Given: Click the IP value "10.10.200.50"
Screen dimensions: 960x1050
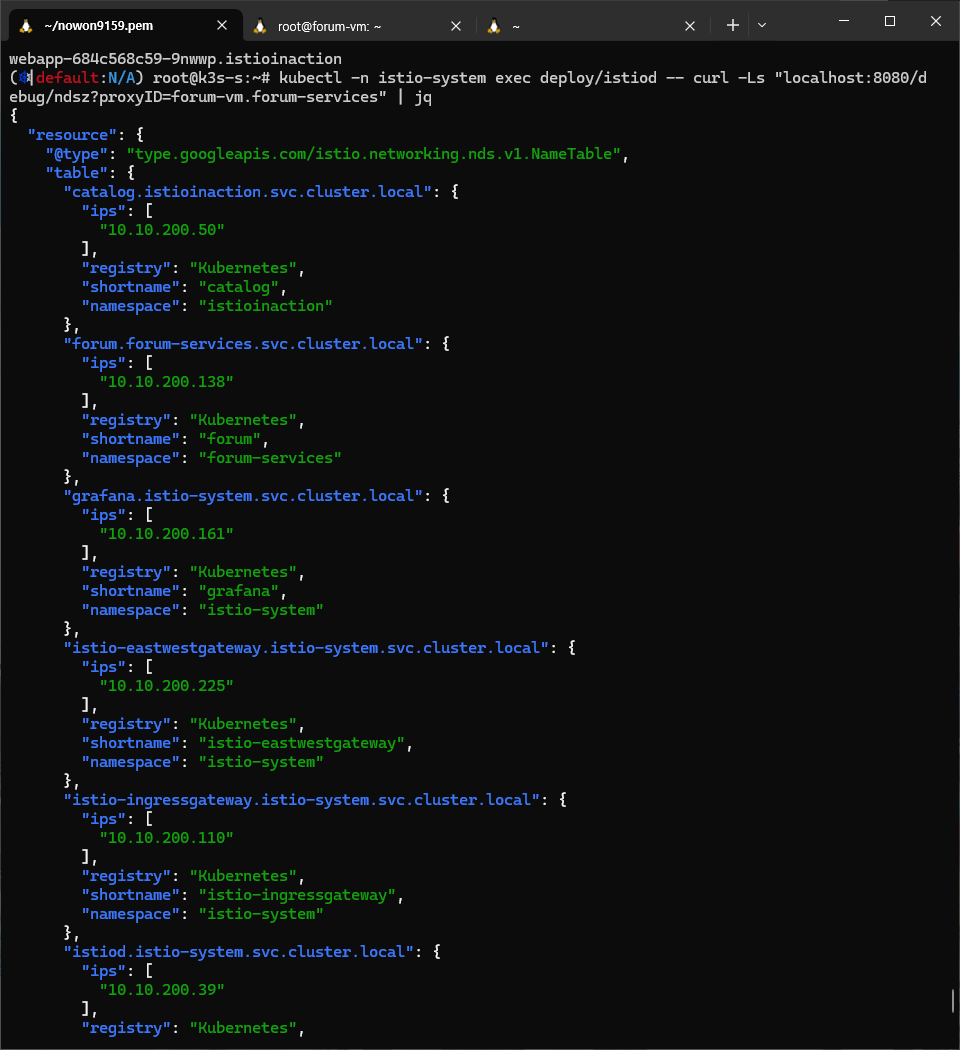Looking at the screenshot, I should (162, 230).
